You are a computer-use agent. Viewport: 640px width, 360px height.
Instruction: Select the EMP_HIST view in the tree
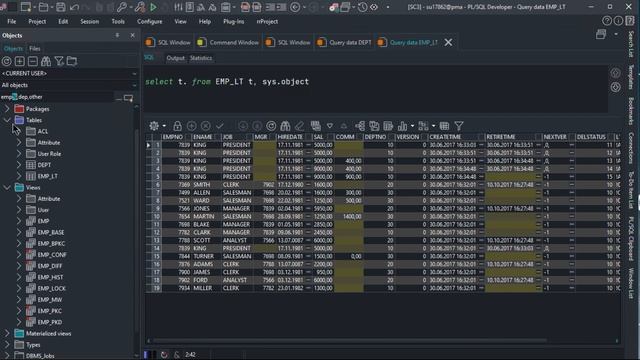(x=51, y=277)
